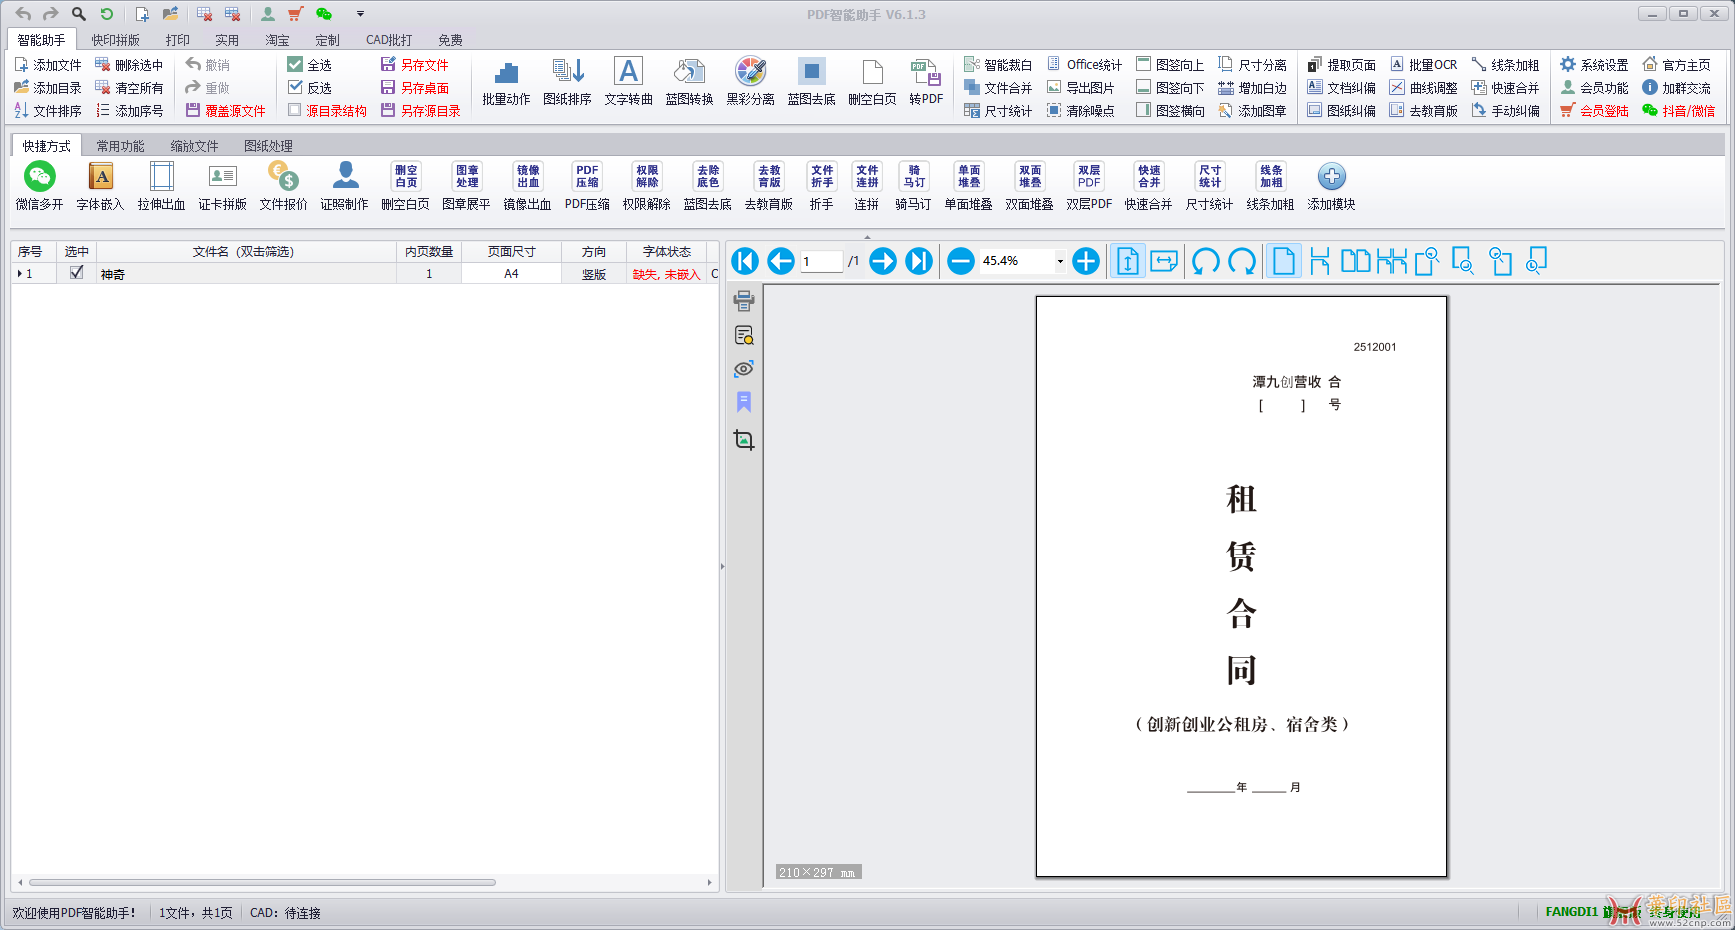Screen dimensions: 1735x930
Task: Toggle the 全选 select-all checkbox
Action: [295, 64]
